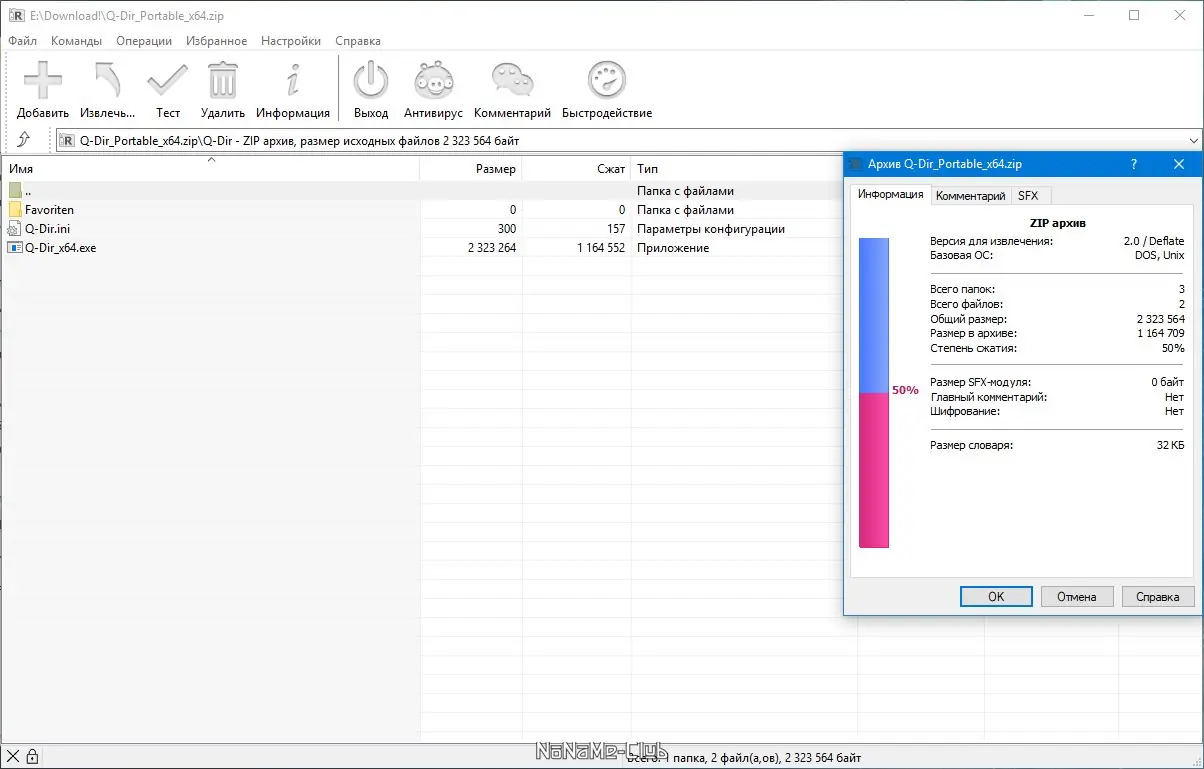Click the Favoriten folder icon
The height and width of the screenshot is (769, 1204).
pyautogui.click(x=15, y=210)
